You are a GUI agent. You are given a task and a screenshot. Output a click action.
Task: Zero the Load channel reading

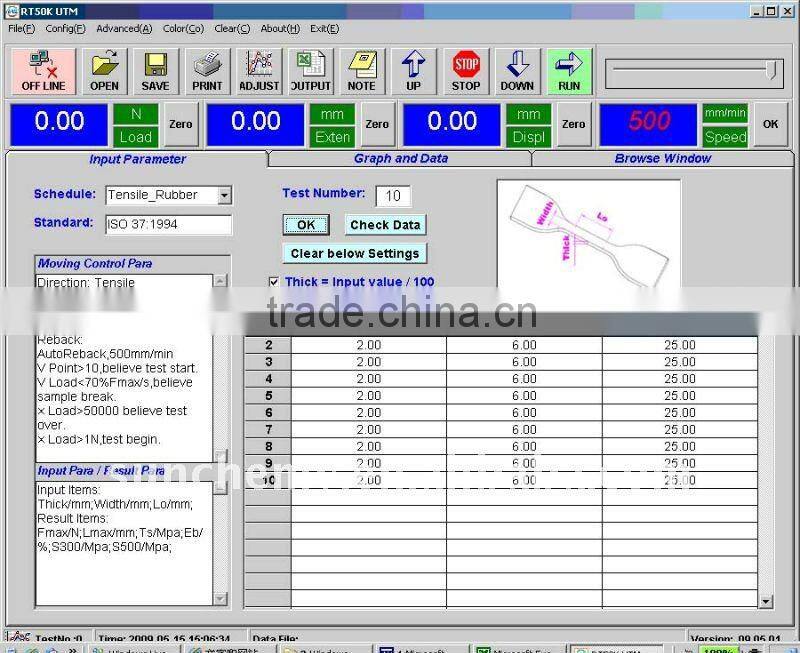point(181,124)
